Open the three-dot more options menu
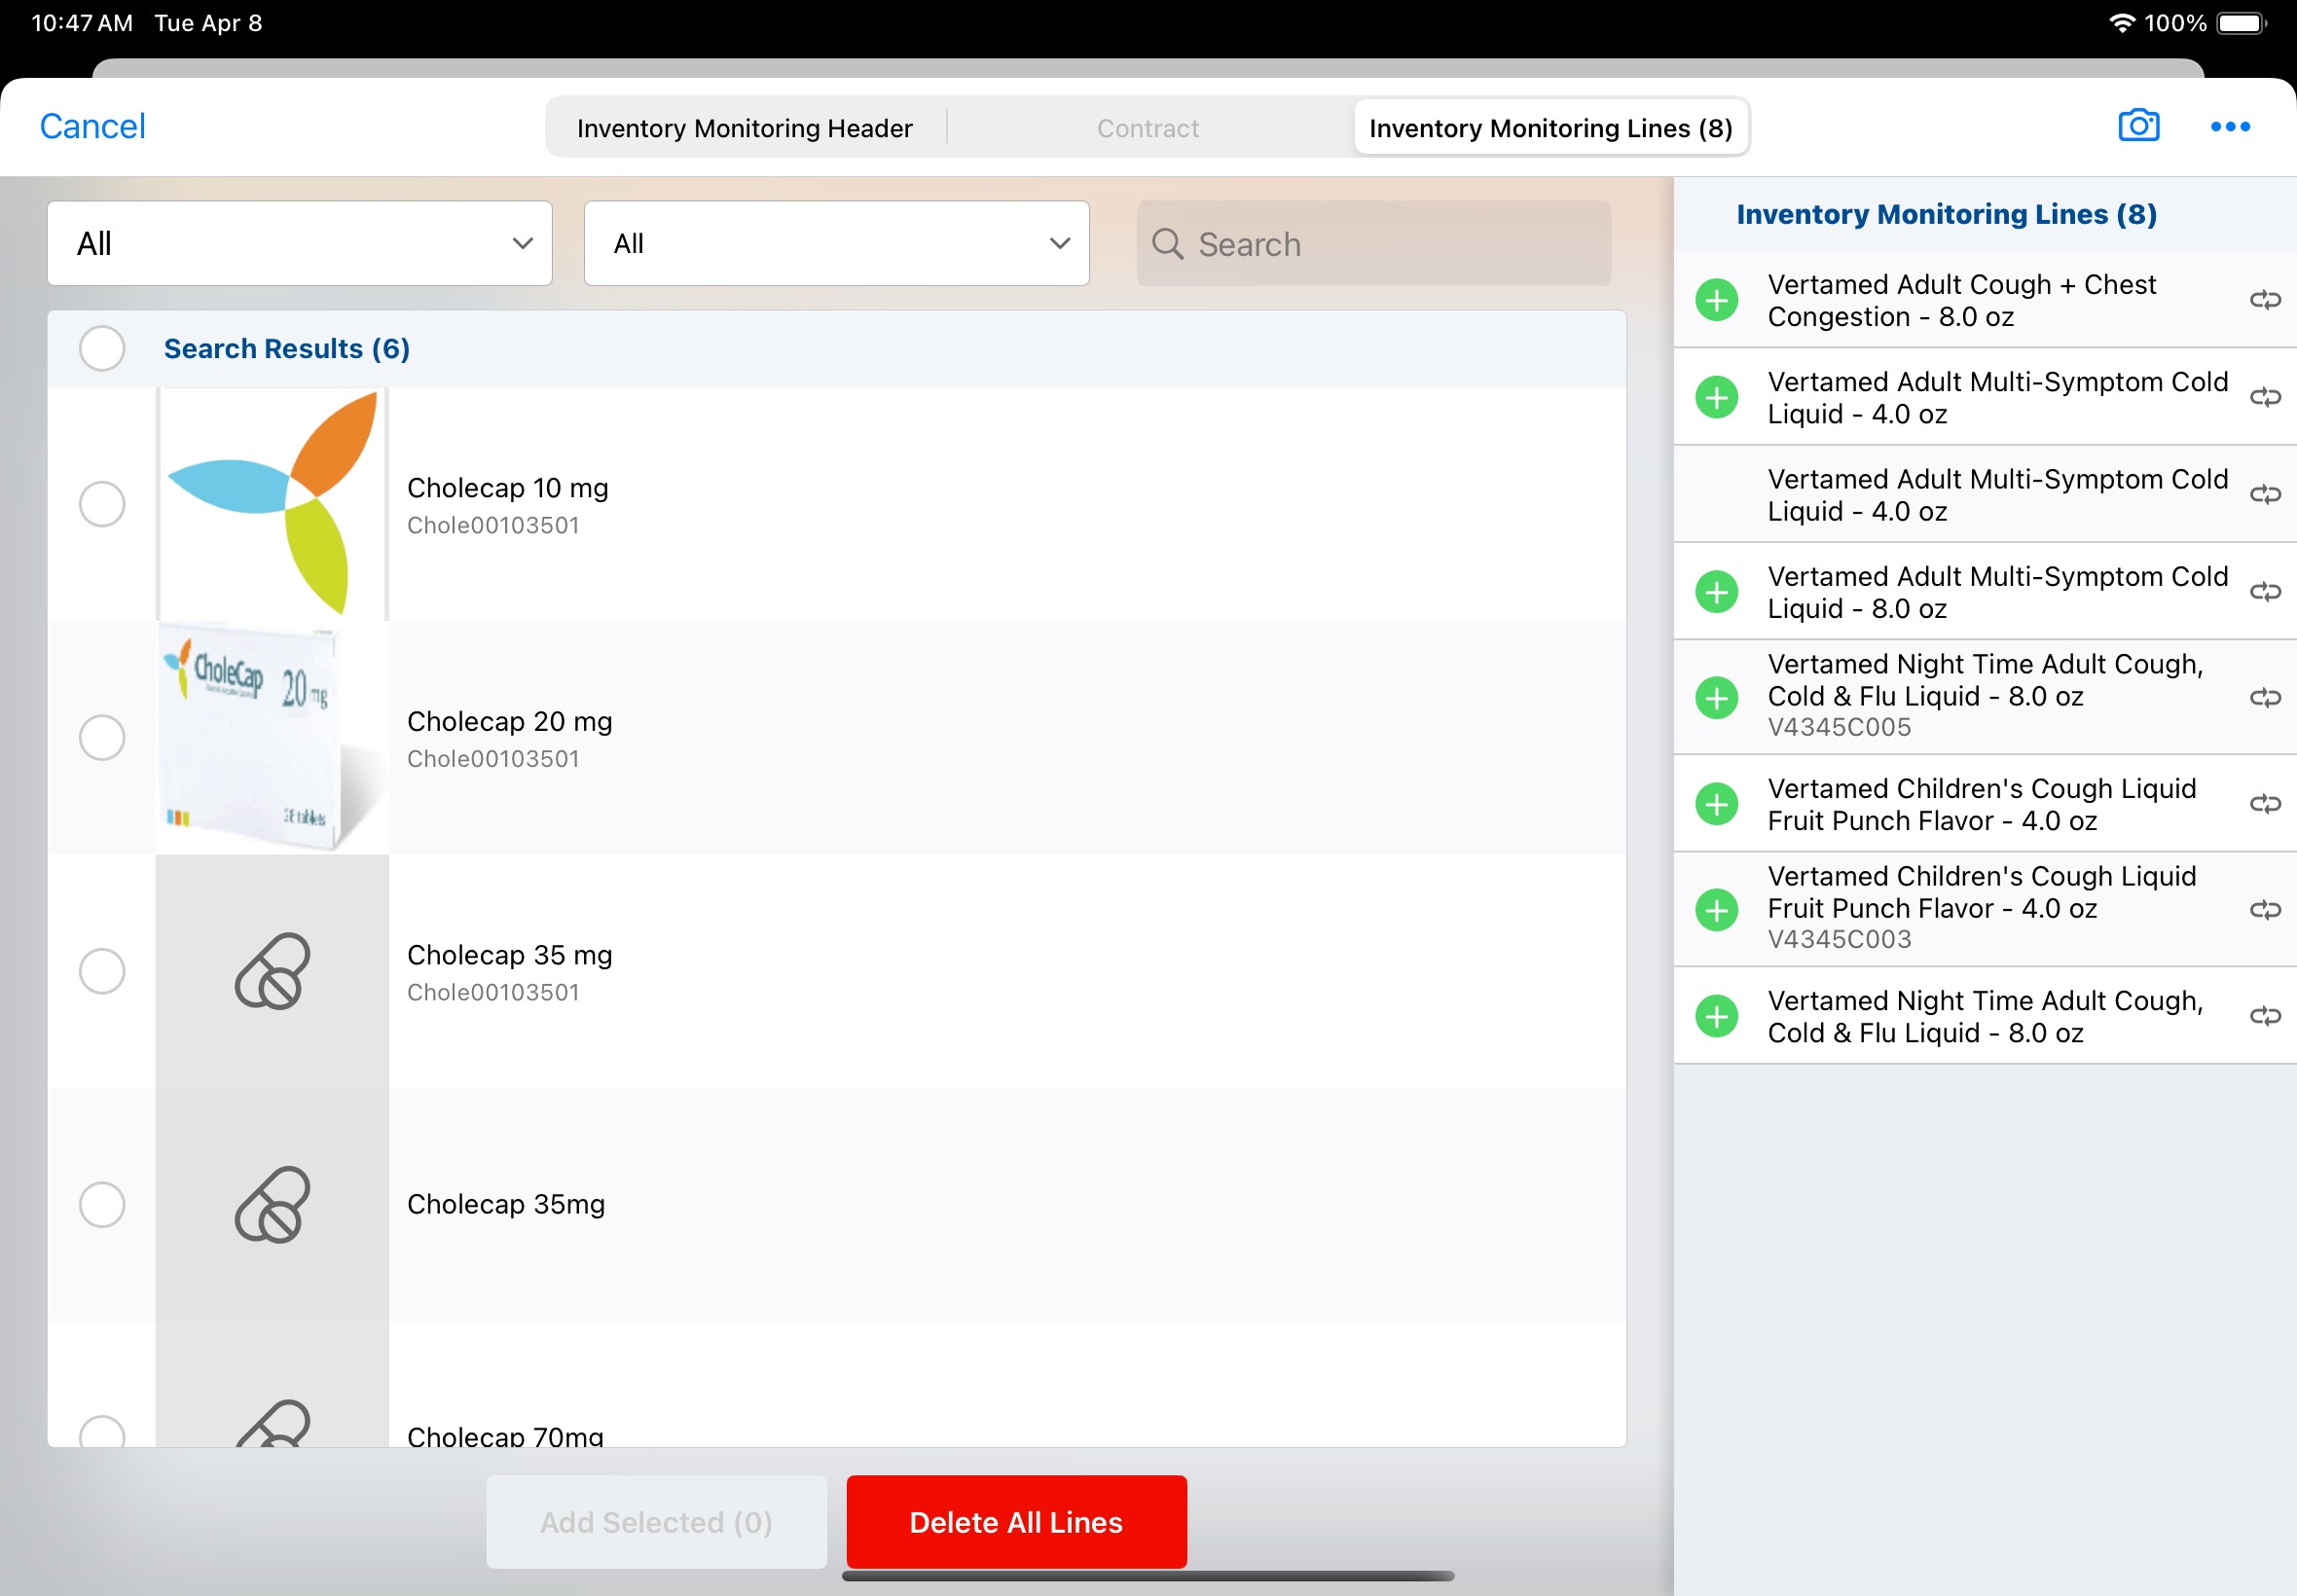2297x1596 pixels. click(2229, 127)
